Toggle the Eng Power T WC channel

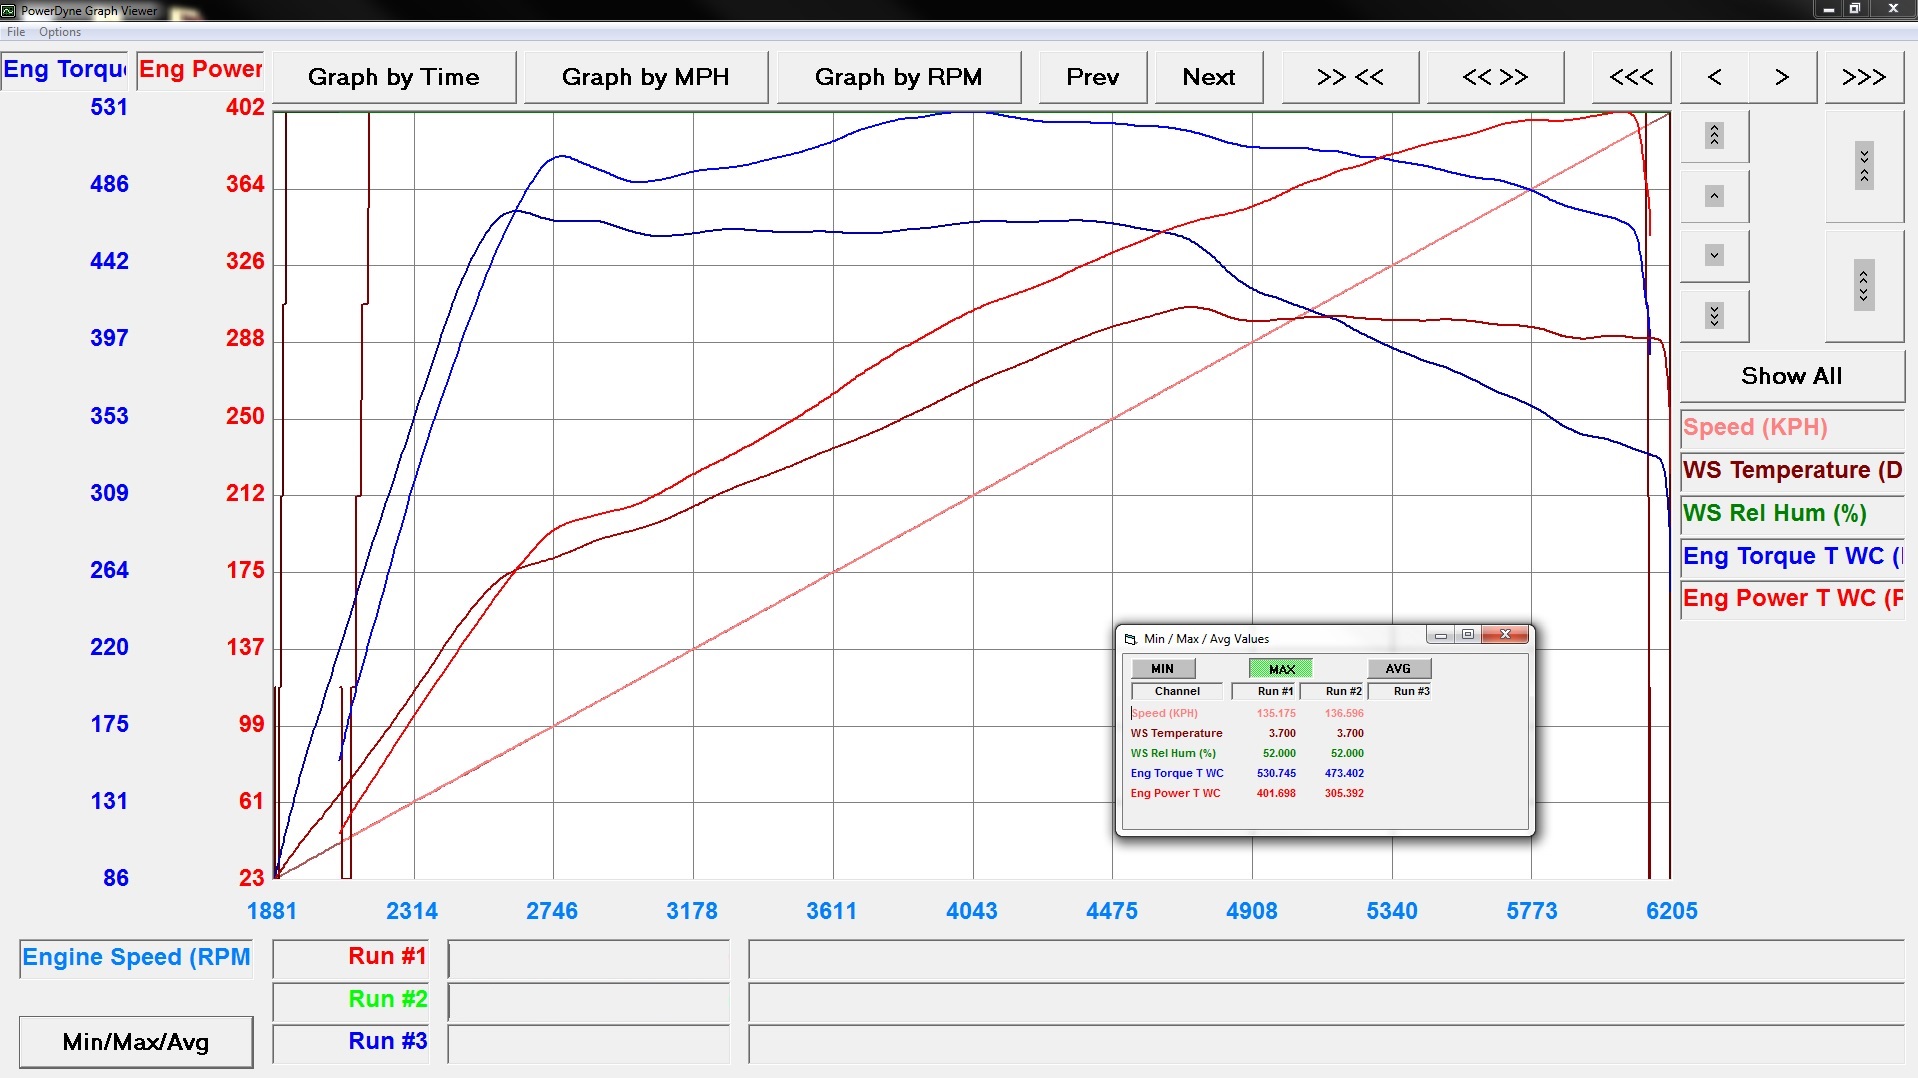[1792, 599]
